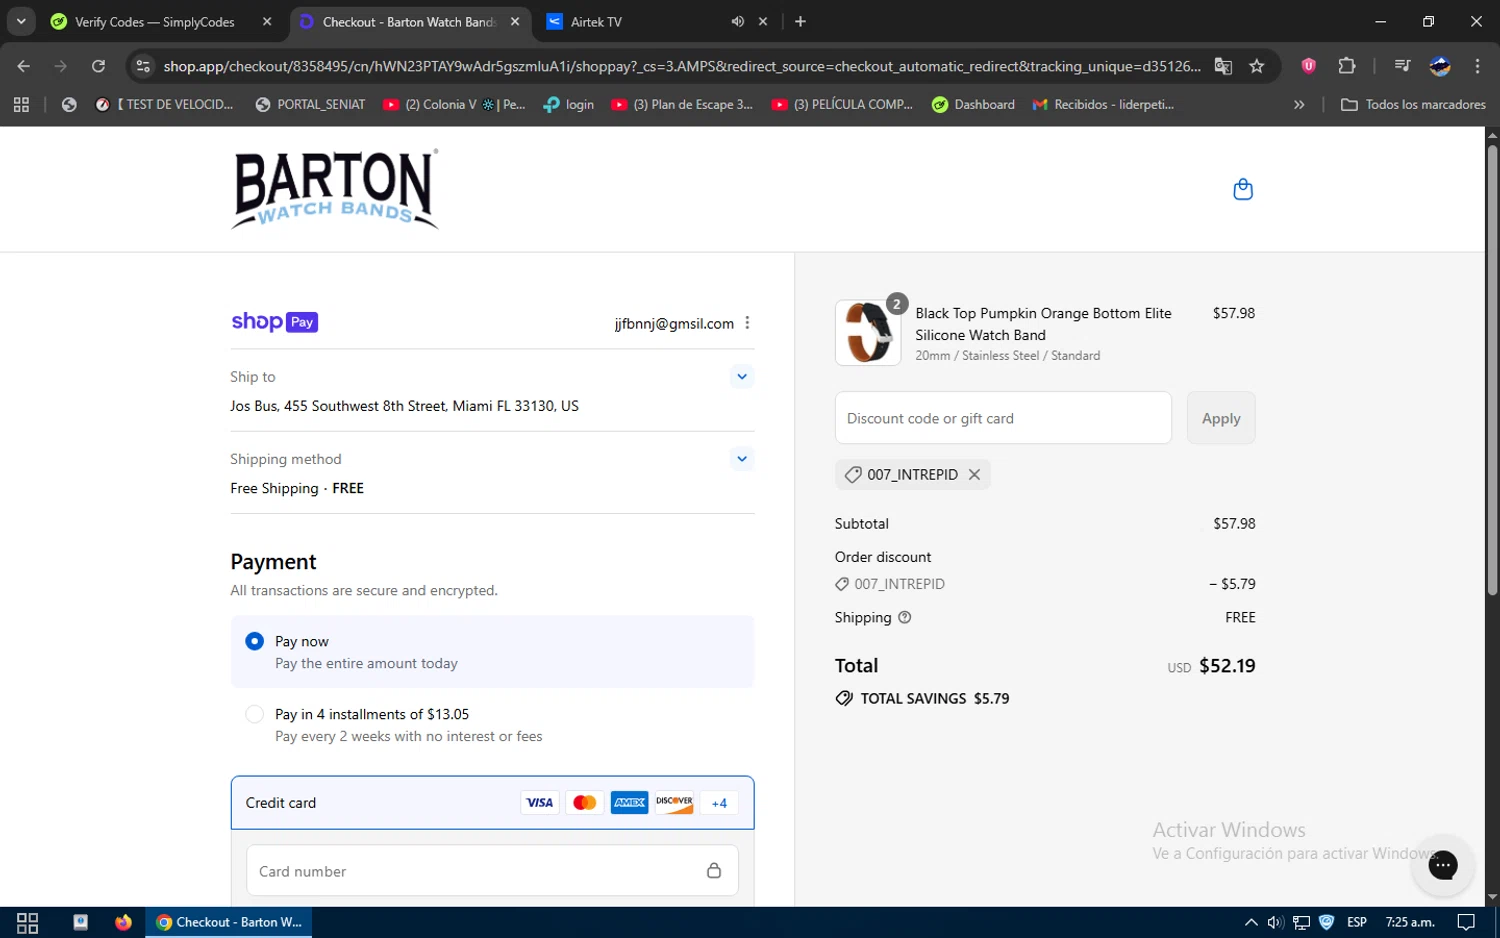Viewport: 1500px width, 938px height.
Task: Open account options menu next to email
Action: pyautogui.click(x=747, y=323)
